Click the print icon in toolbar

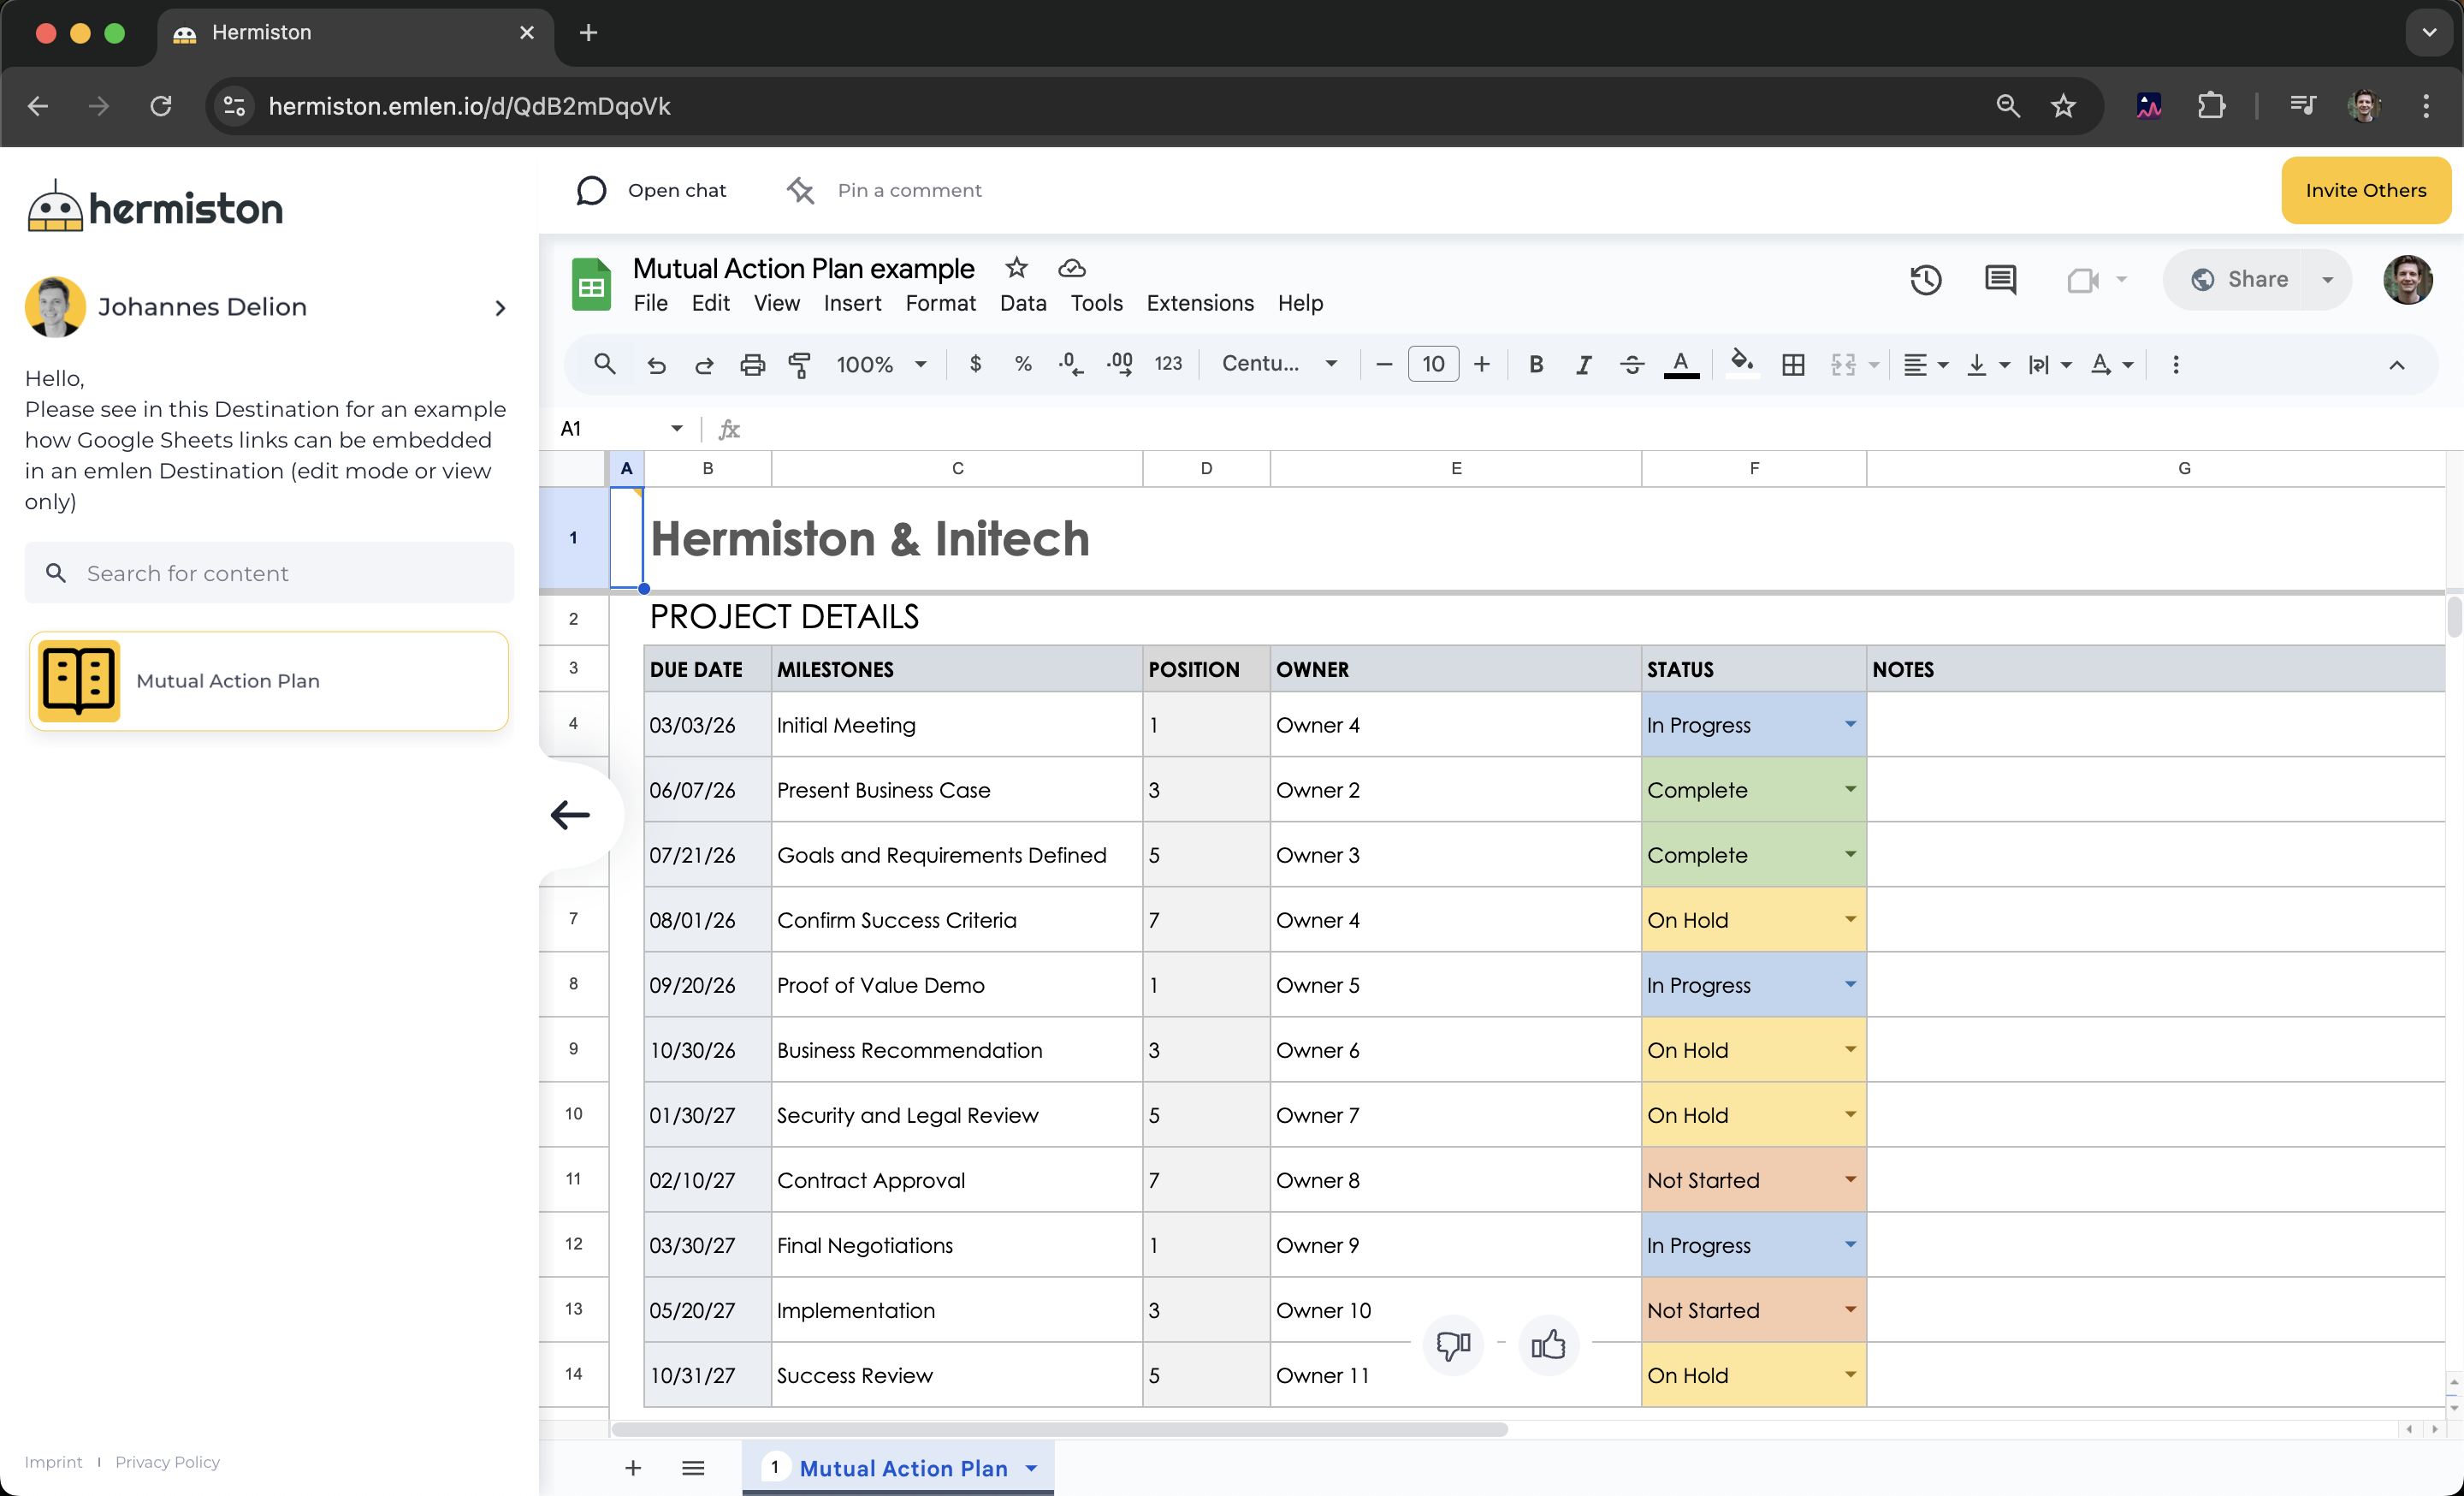752,365
